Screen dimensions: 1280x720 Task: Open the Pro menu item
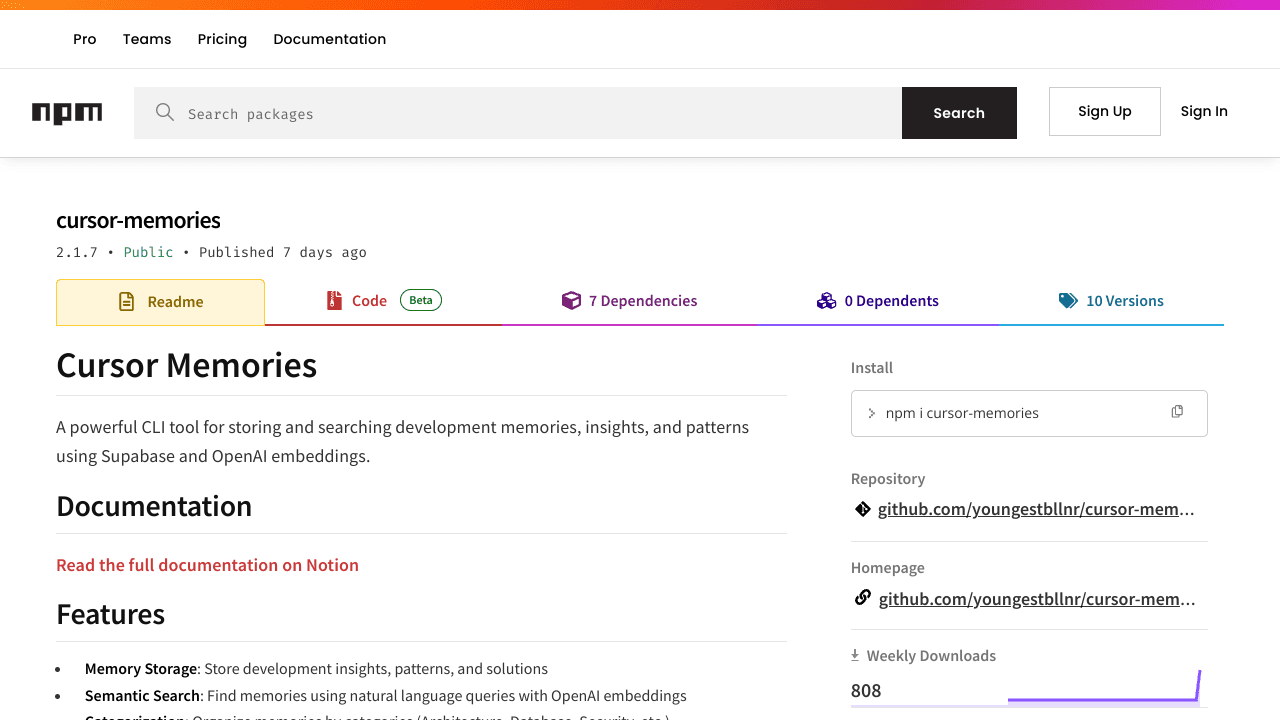point(85,39)
